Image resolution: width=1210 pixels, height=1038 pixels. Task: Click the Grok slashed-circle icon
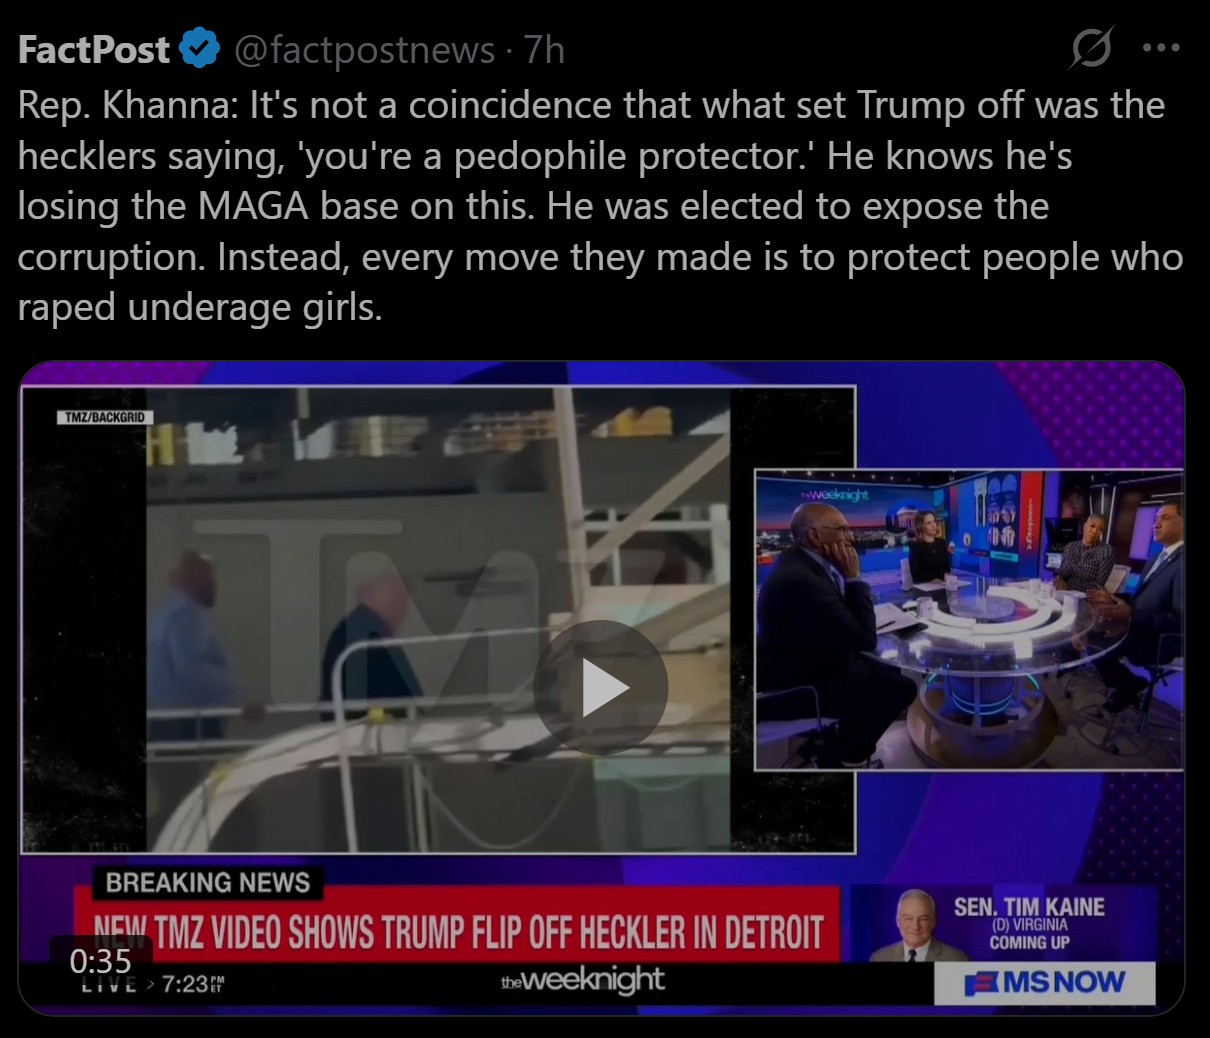click(1090, 47)
